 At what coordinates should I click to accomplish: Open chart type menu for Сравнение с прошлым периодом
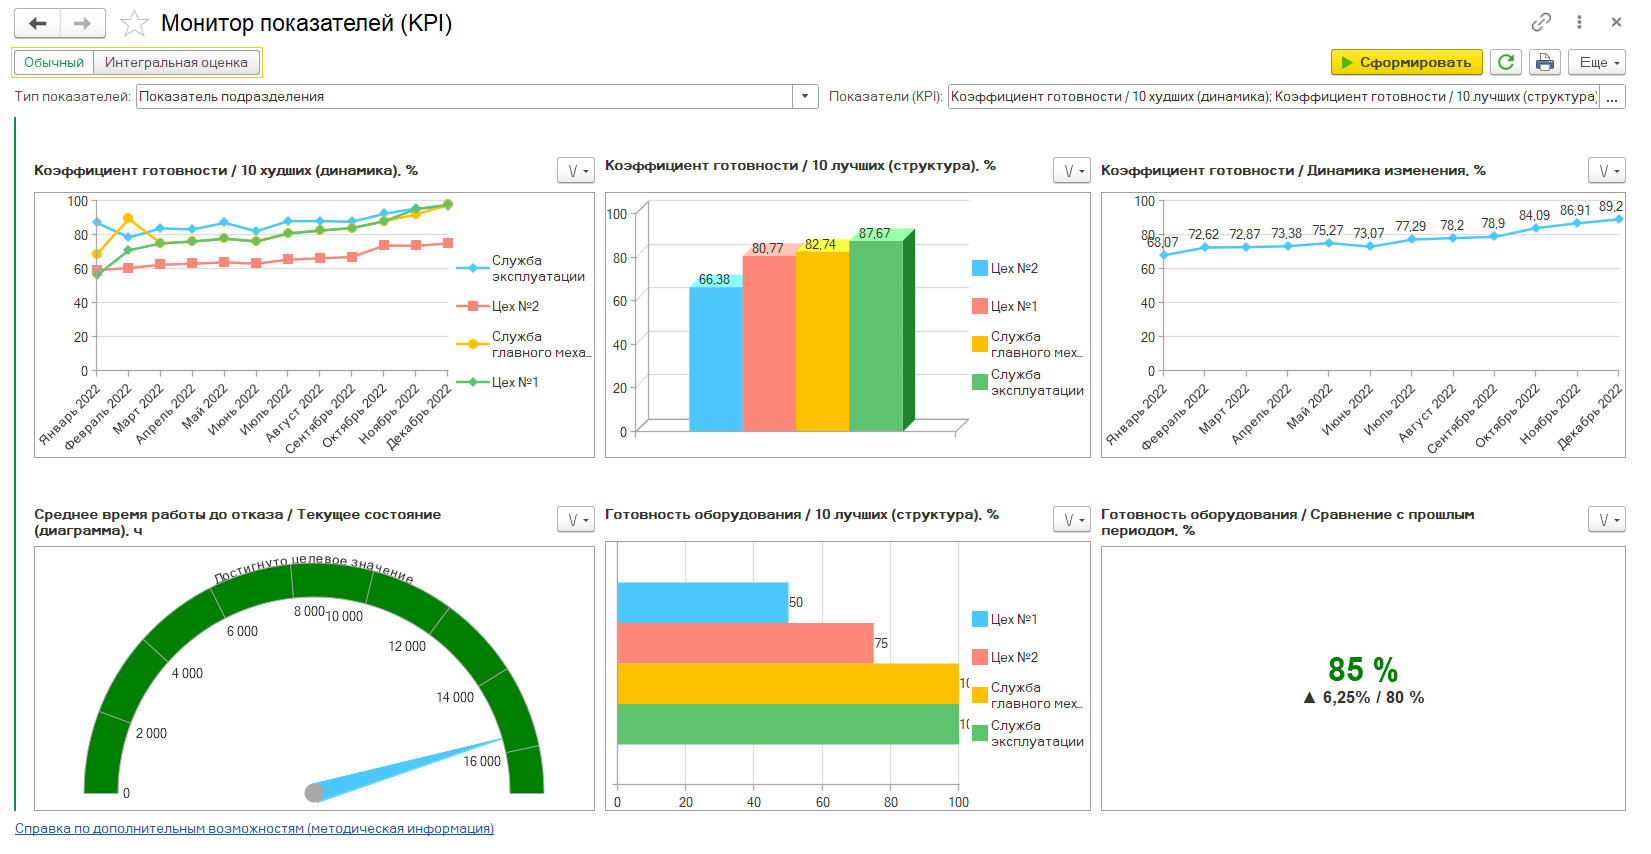point(1607,519)
